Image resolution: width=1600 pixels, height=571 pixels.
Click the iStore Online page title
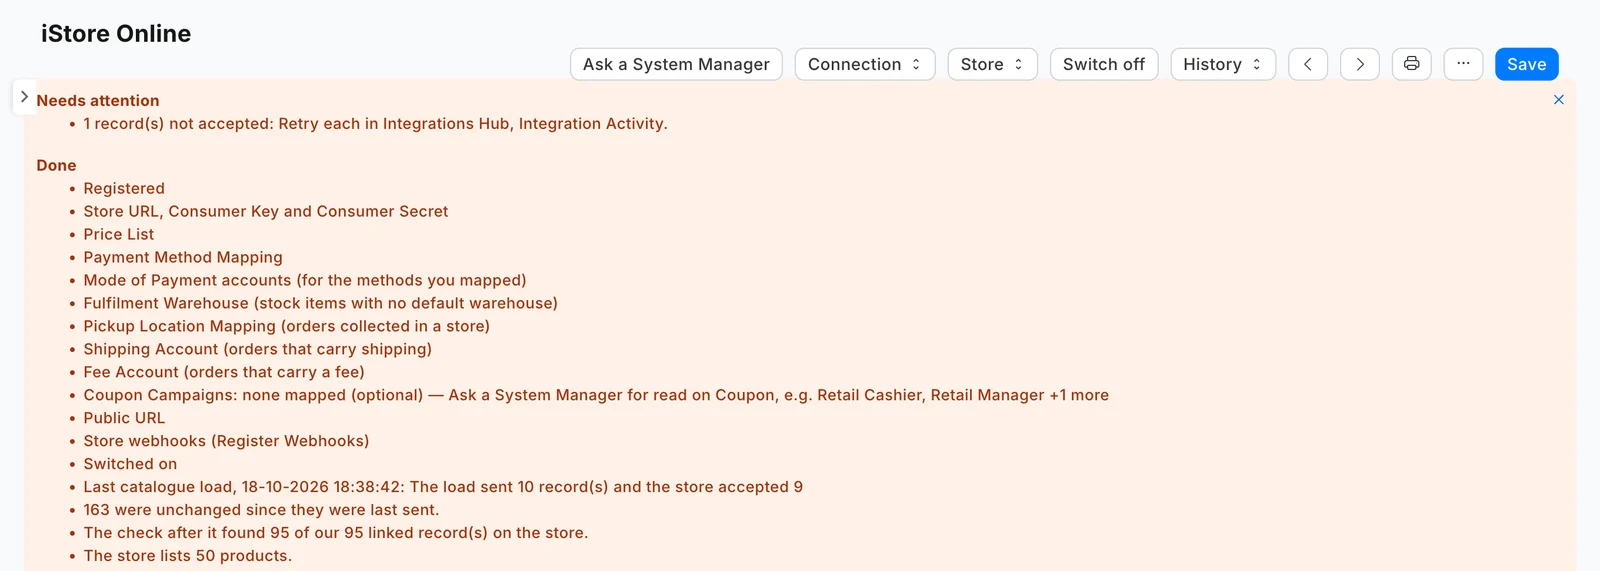click(x=116, y=33)
